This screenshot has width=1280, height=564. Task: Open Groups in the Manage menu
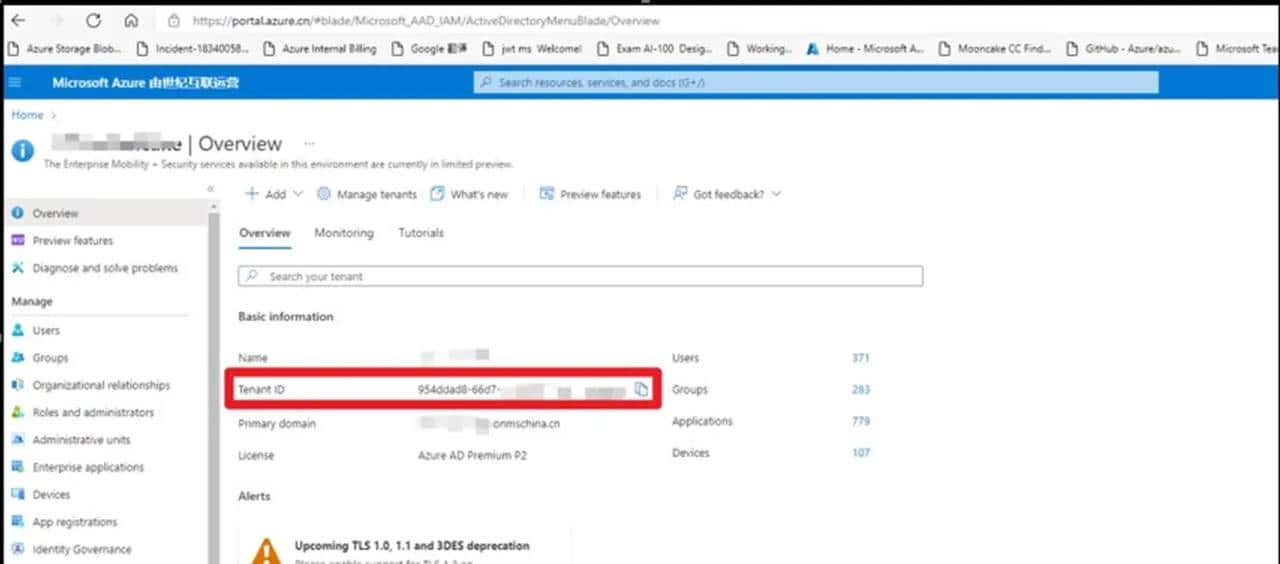[50, 357]
